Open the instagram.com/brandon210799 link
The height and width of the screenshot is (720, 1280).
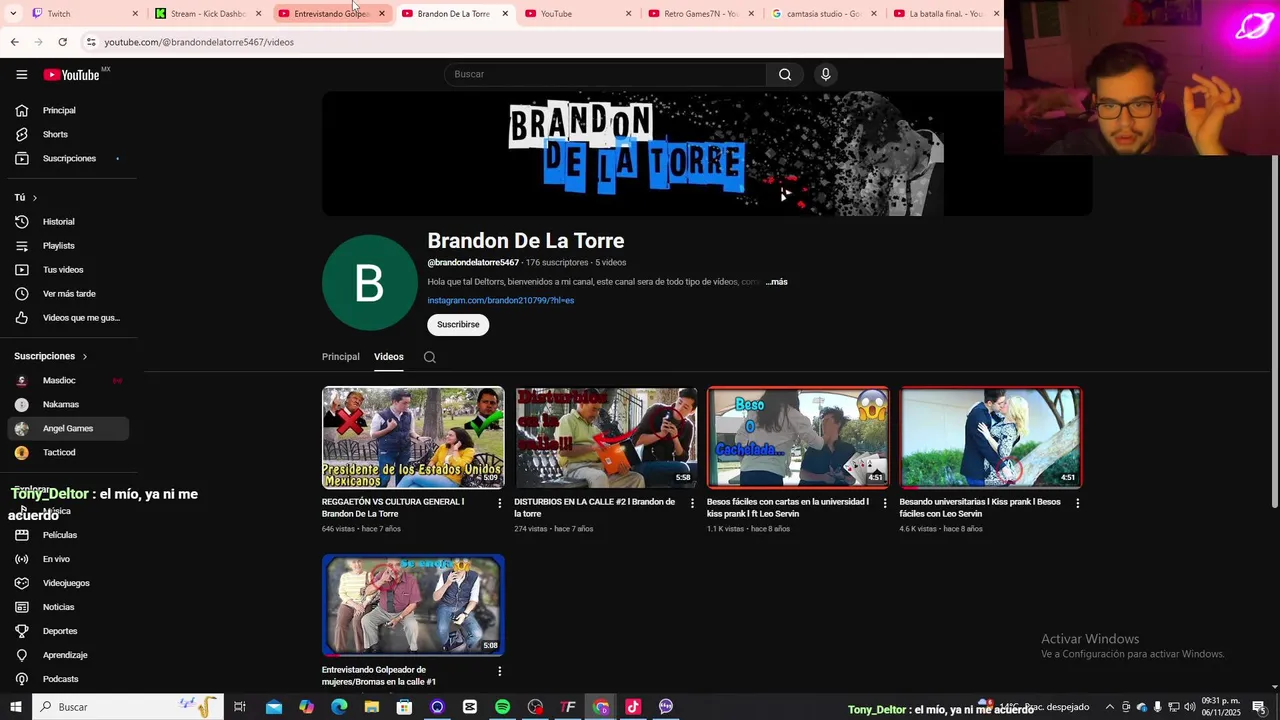pyautogui.click(x=501, y=300)
